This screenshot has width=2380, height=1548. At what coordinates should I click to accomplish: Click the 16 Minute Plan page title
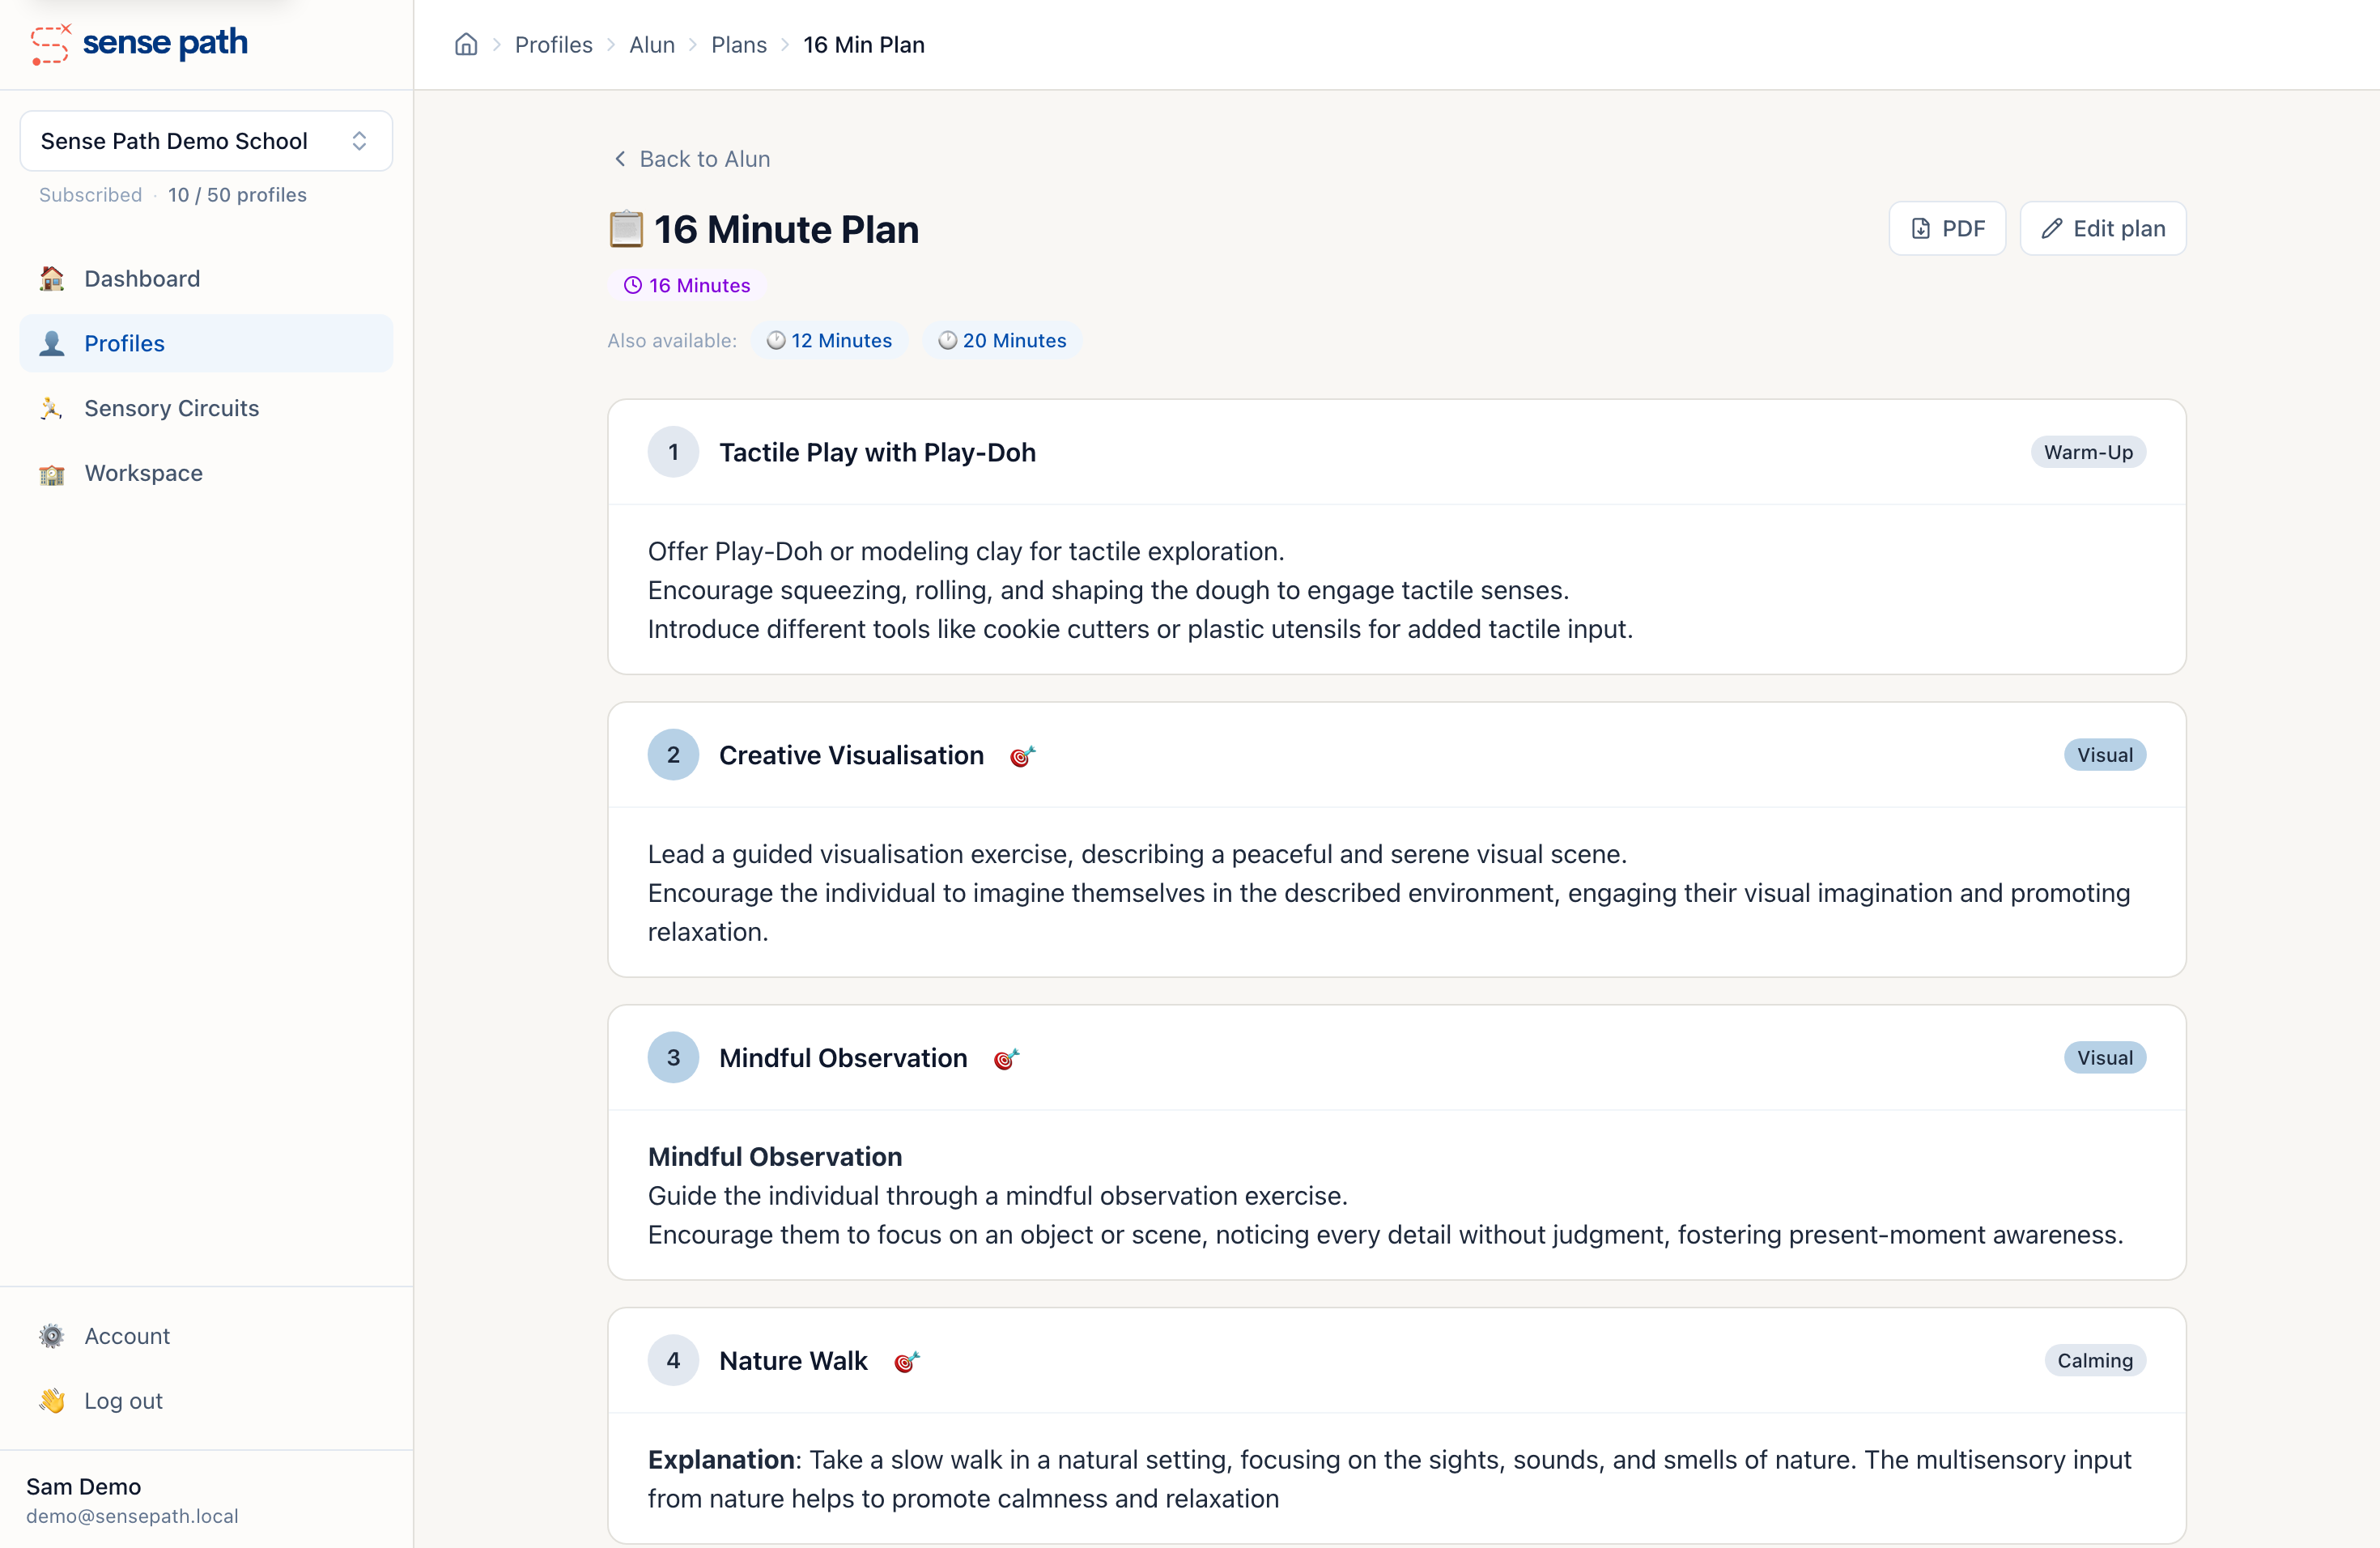pyautogui.click(x=786, y=230)
